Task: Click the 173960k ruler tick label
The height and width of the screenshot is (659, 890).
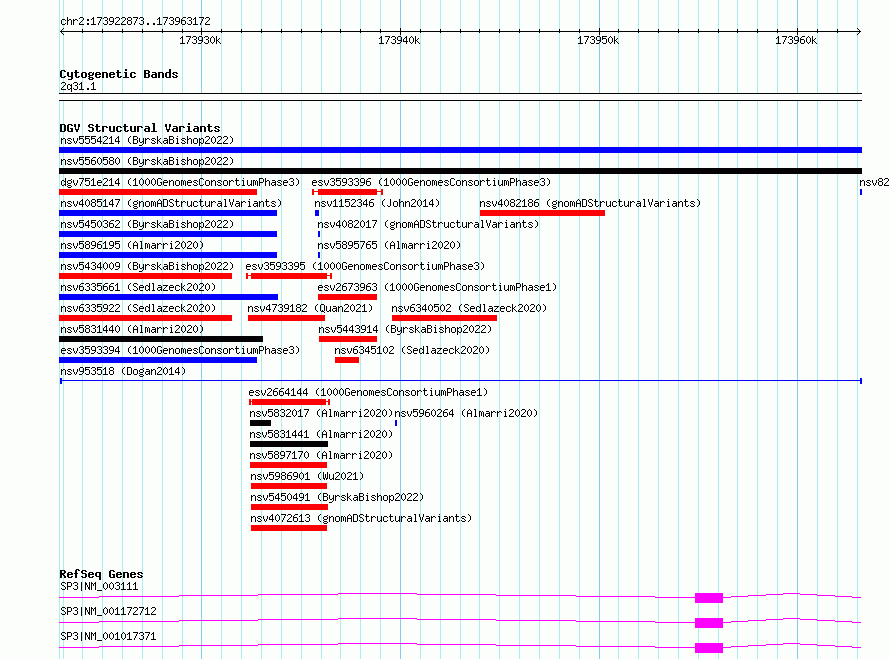Action: pos(796,40)
